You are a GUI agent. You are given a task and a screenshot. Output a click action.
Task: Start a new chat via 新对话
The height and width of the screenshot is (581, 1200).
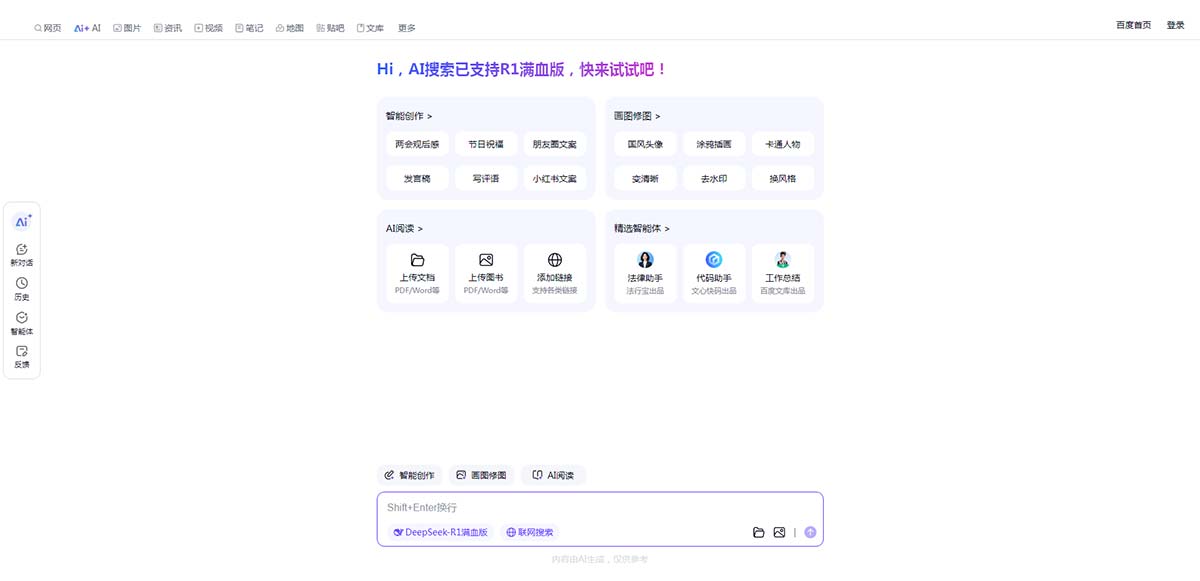tap(22, 255)
